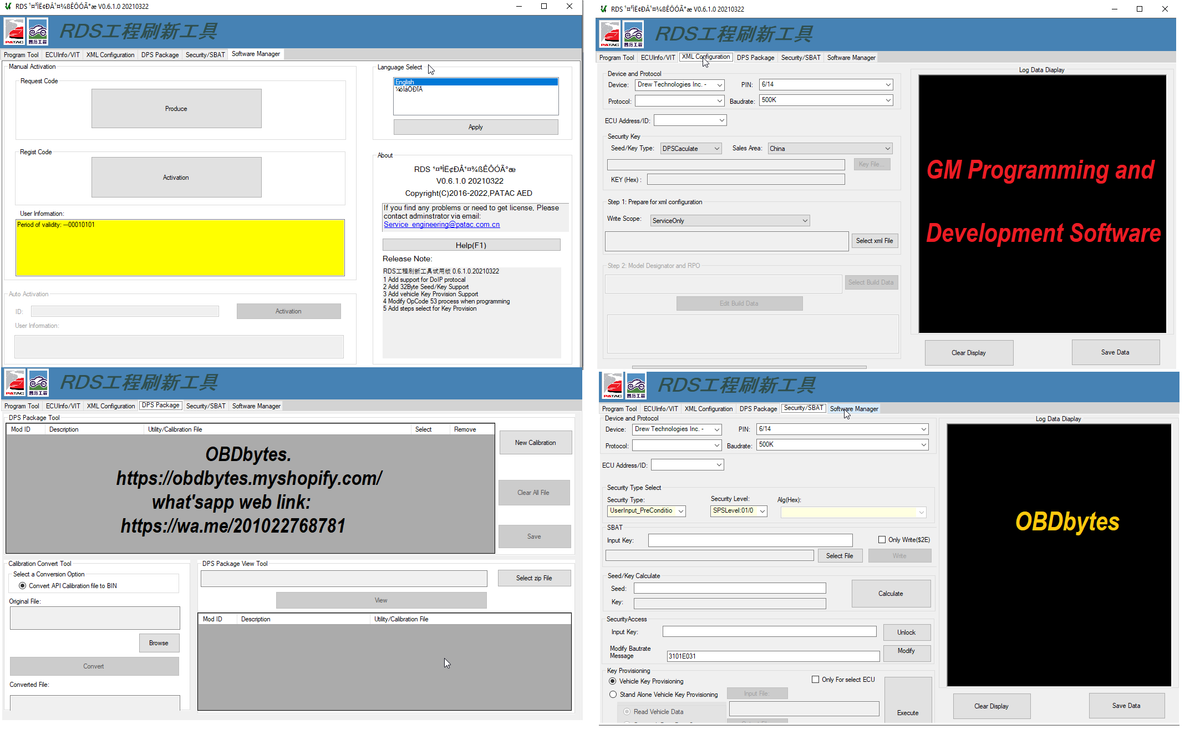Click the red PATAC logo in activation window header
The height and width of the screenshot is (729, 1200).
(x=15, y=33)
